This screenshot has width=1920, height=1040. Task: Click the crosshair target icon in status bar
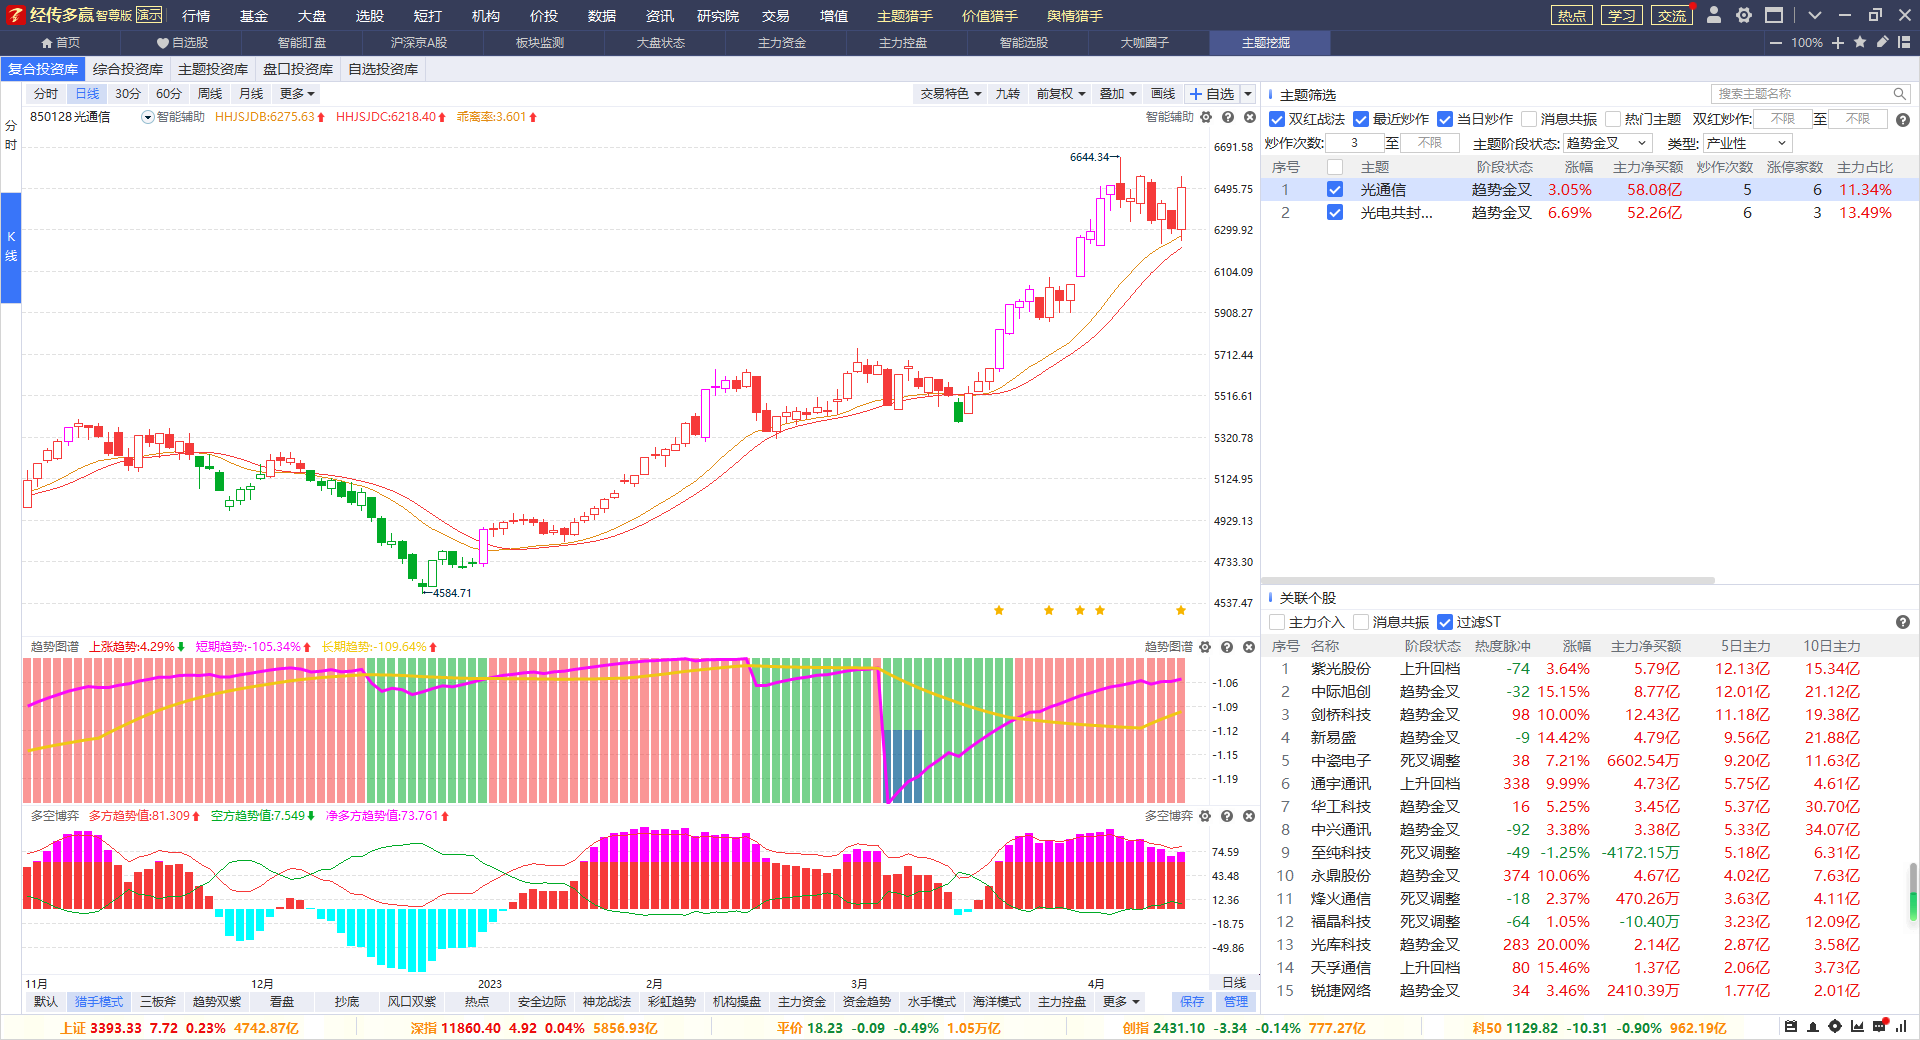1835,1027
